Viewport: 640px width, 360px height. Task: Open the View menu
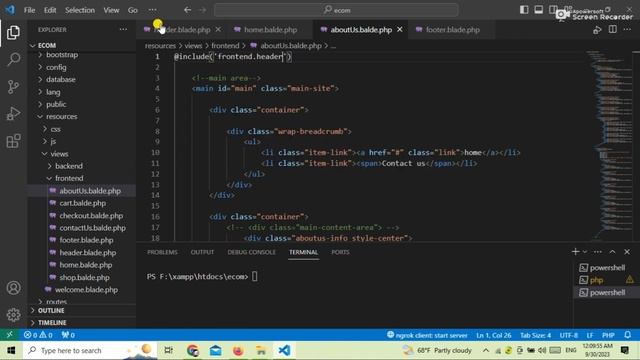click(x=111, y=10)
